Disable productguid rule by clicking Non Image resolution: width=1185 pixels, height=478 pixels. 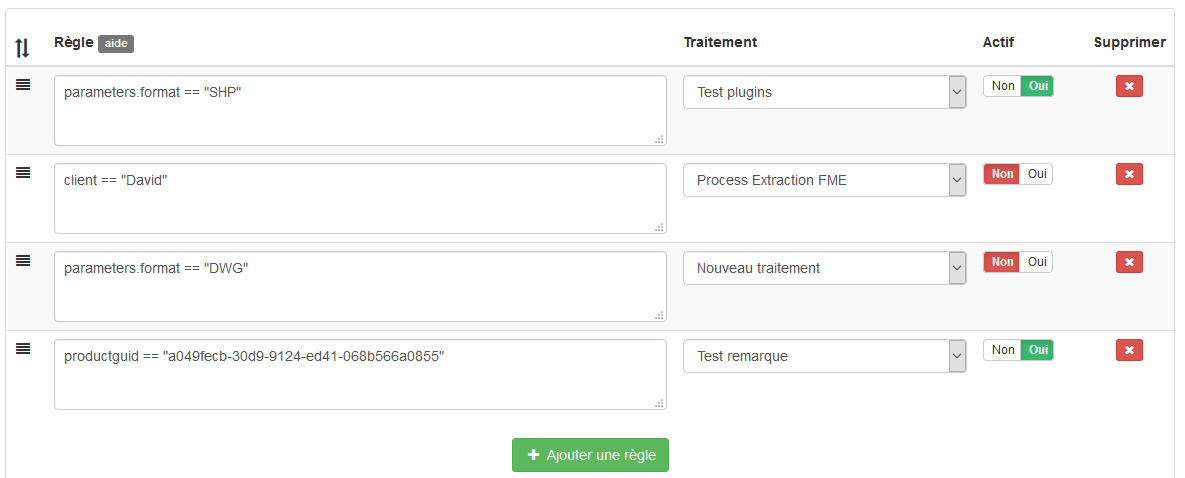1003,350
